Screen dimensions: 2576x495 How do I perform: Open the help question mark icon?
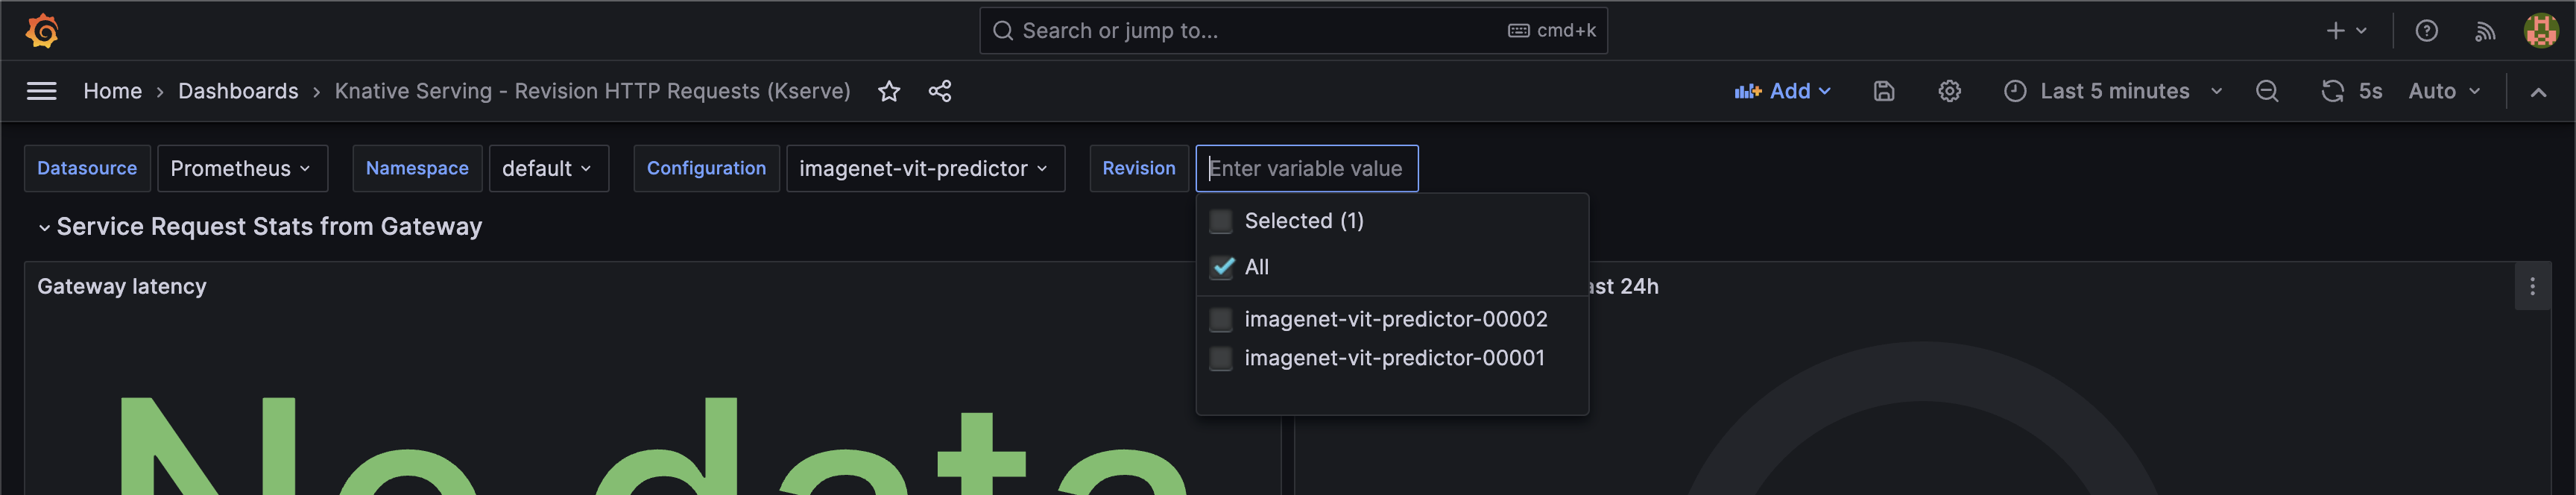[2426, 31]
